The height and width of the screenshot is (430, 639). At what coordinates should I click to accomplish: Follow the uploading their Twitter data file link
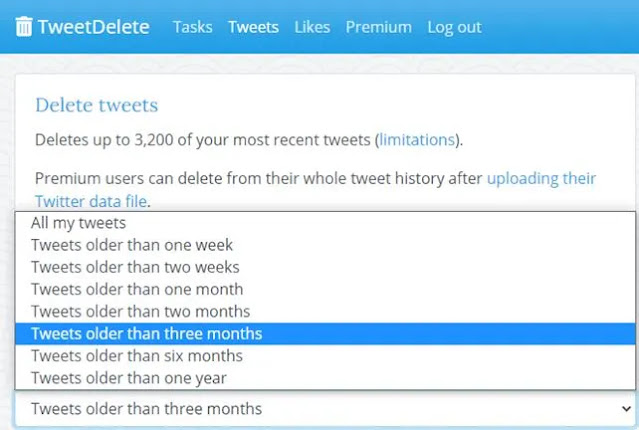pos(541,179)
